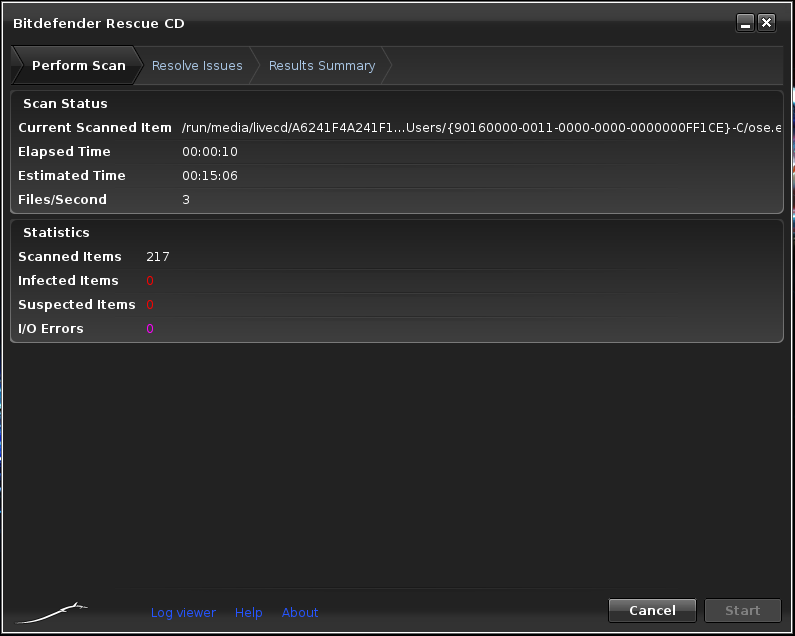The height and width of the screenshot is (636, 795).
Task: Click the Infected Items zero count
Action: 150,280
